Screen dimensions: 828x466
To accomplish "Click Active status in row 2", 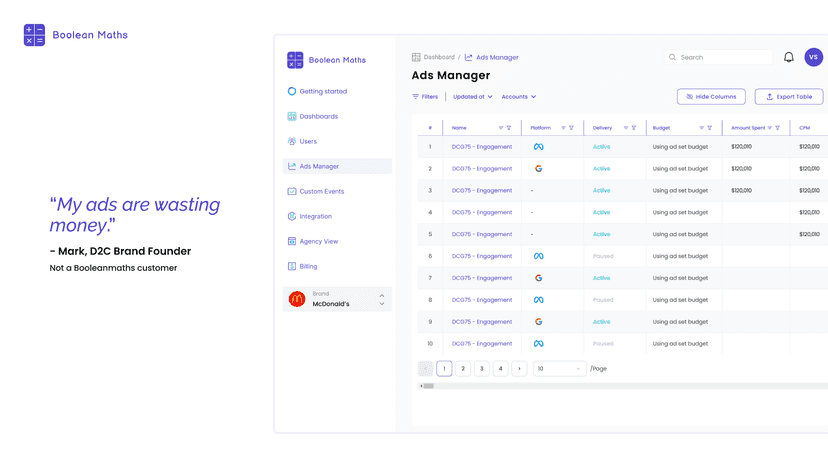I will (601, 169).
